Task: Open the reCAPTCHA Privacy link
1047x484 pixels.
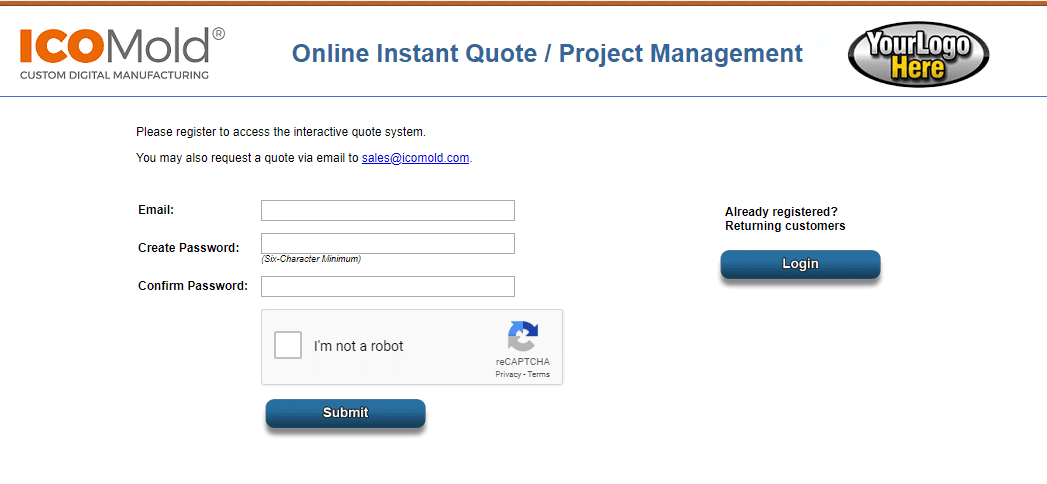Action: click(508, 375)
